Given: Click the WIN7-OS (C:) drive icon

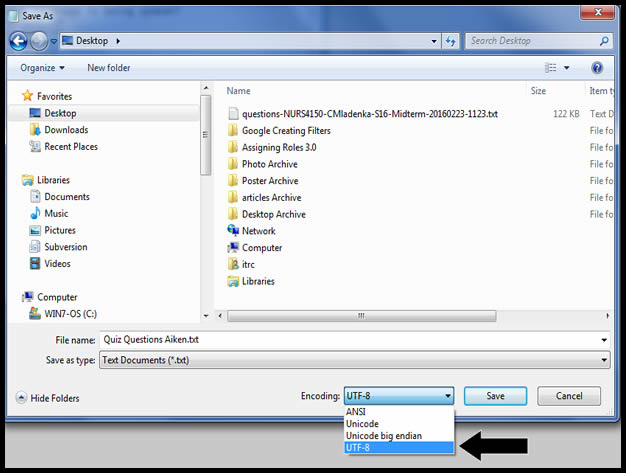Looking at the screenshot, I should 35,313.
